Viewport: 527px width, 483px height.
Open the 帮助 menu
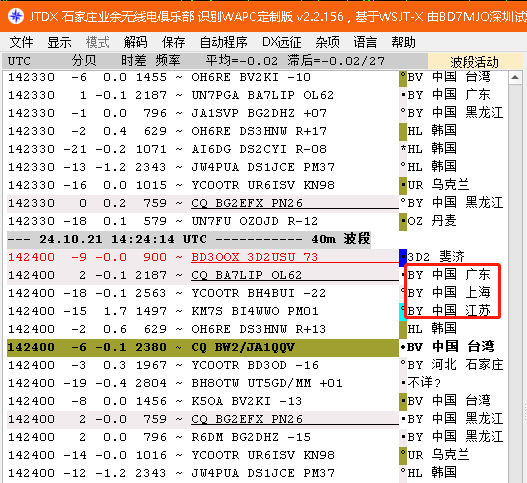tap(403, 42)
